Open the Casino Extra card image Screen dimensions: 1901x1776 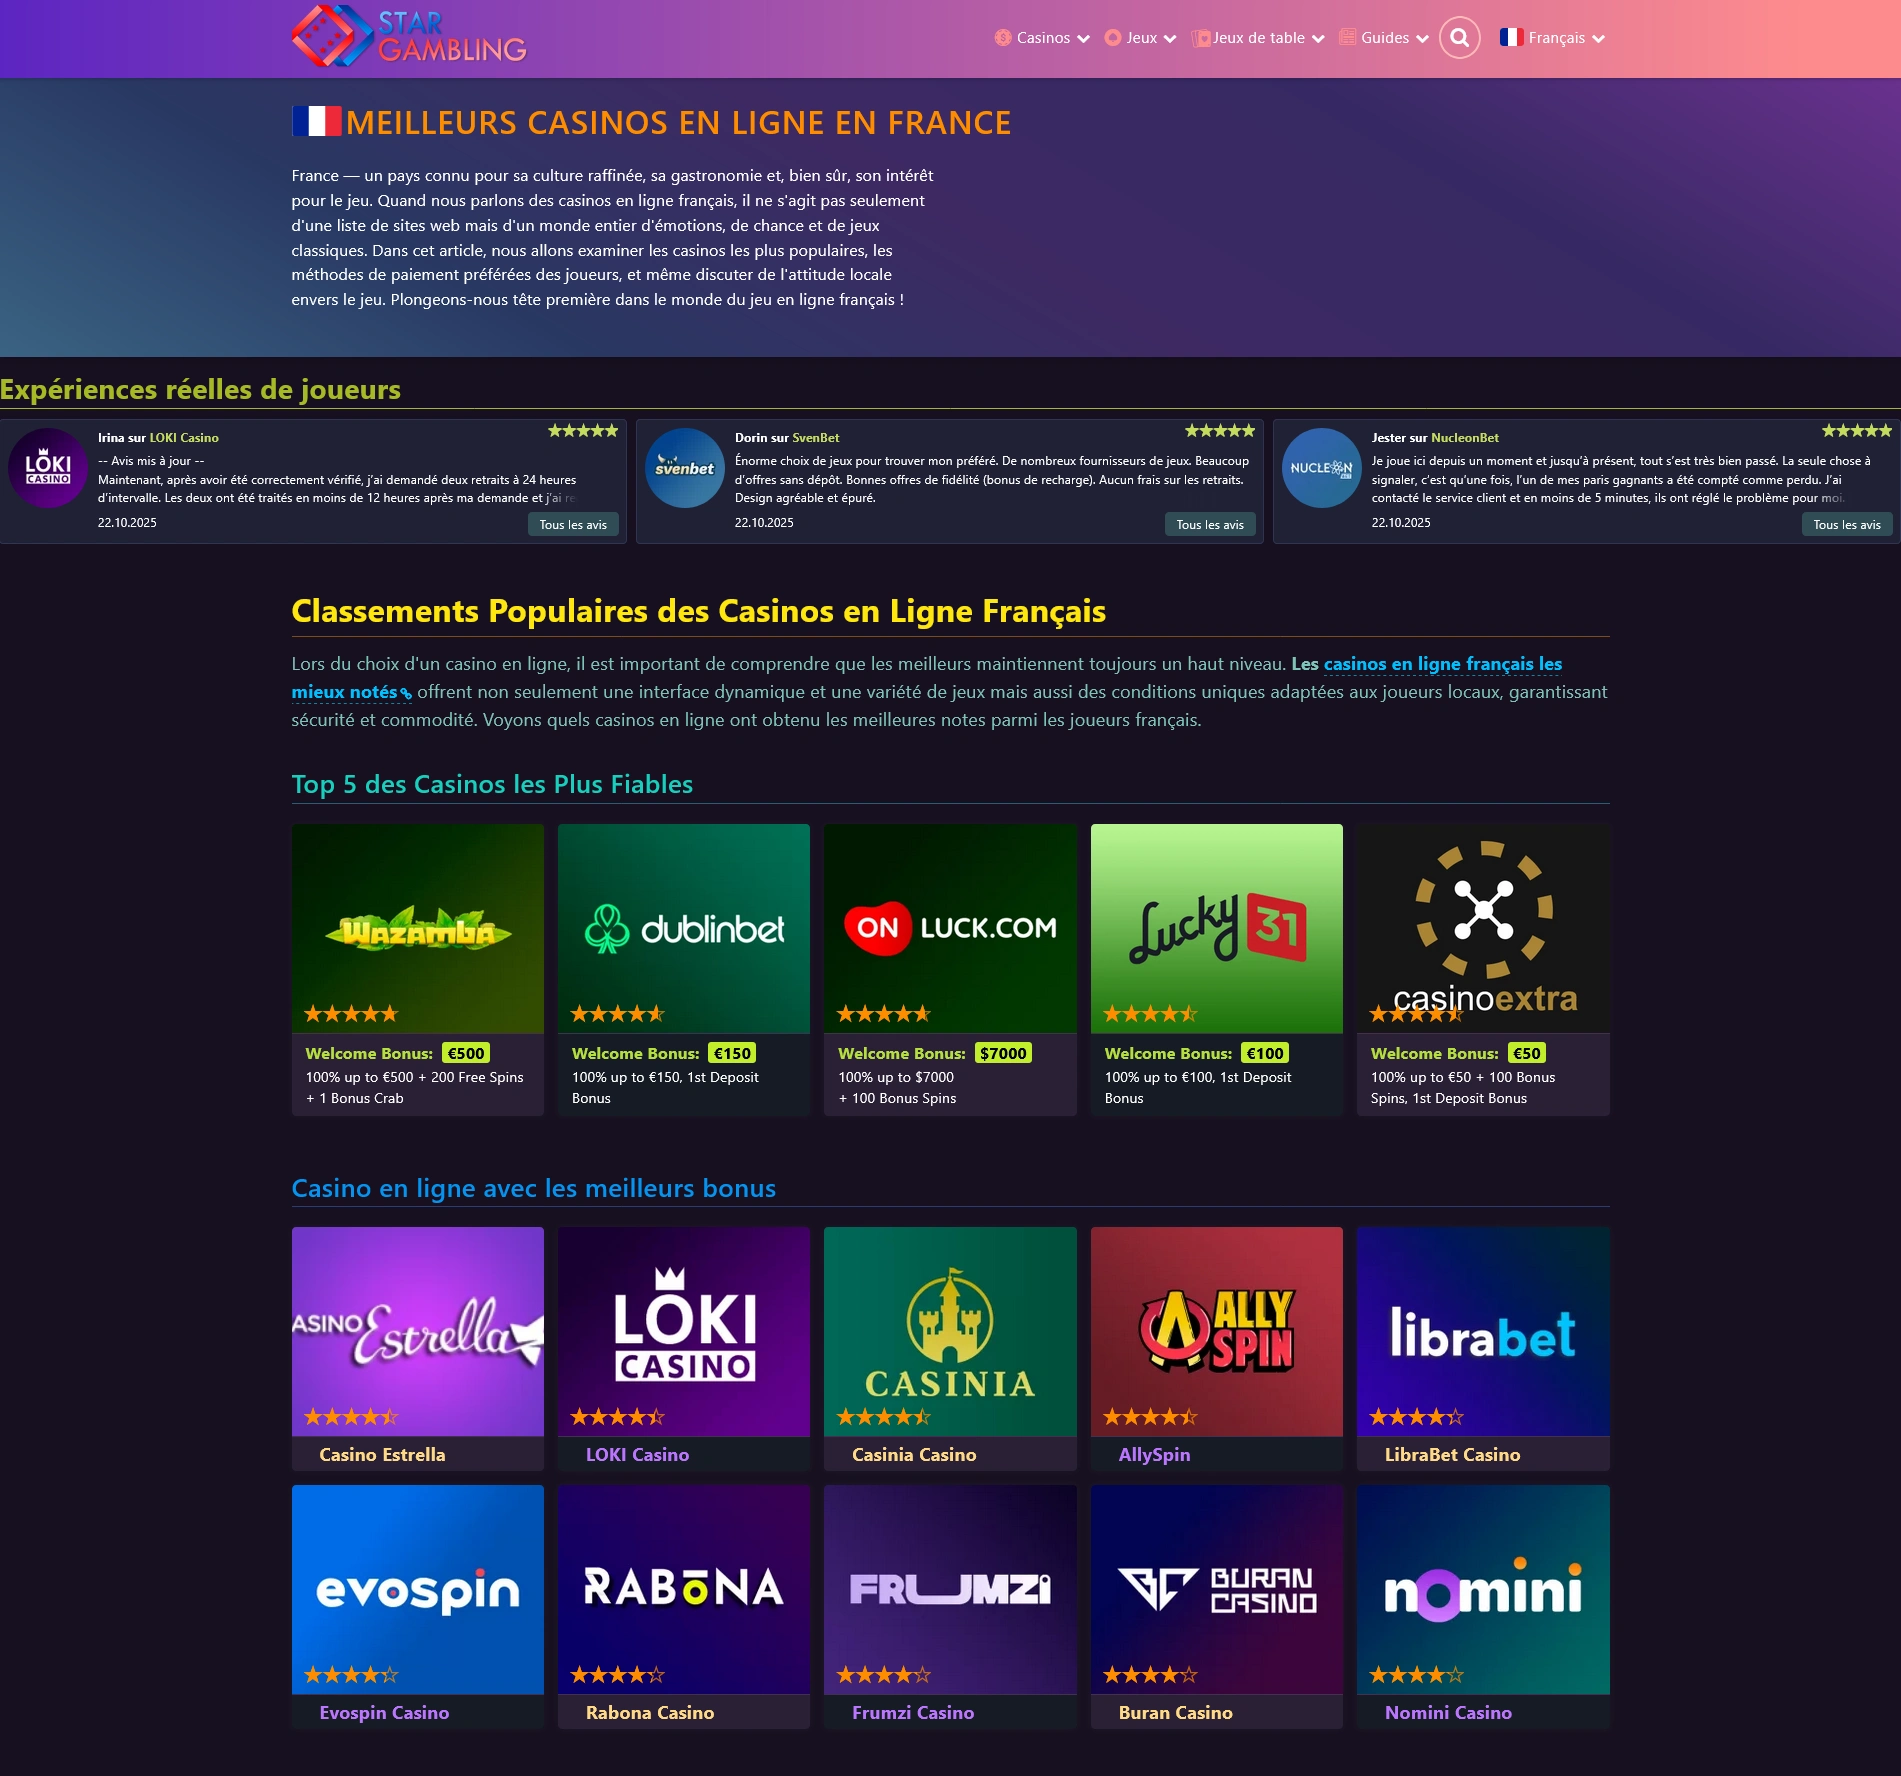(1483, 928)
